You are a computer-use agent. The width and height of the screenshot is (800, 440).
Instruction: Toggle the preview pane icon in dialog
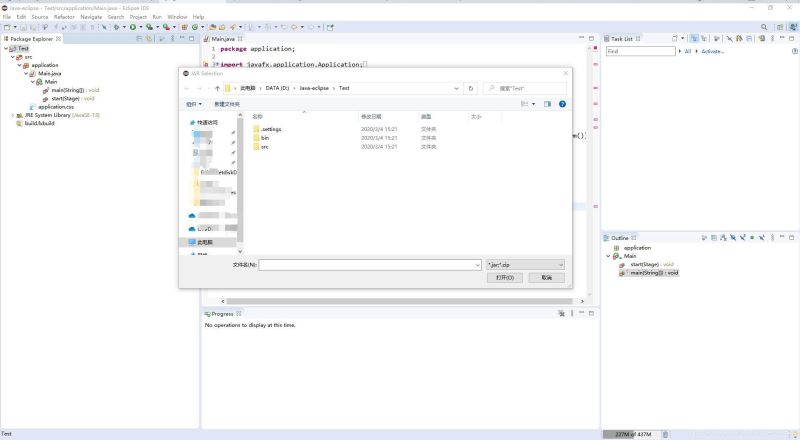click(547, 103)
